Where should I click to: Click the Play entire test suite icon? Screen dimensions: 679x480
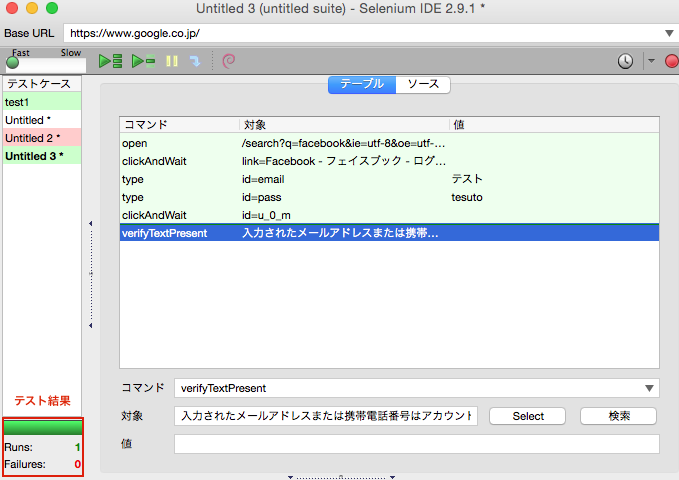click(x=110, y=61)
